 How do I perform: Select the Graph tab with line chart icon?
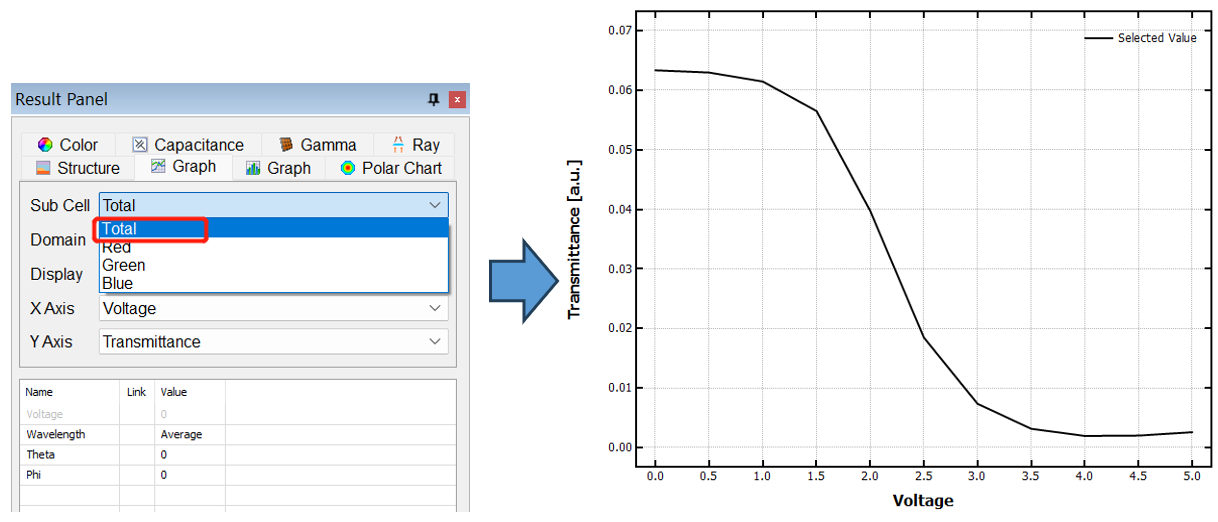point(183,167)
